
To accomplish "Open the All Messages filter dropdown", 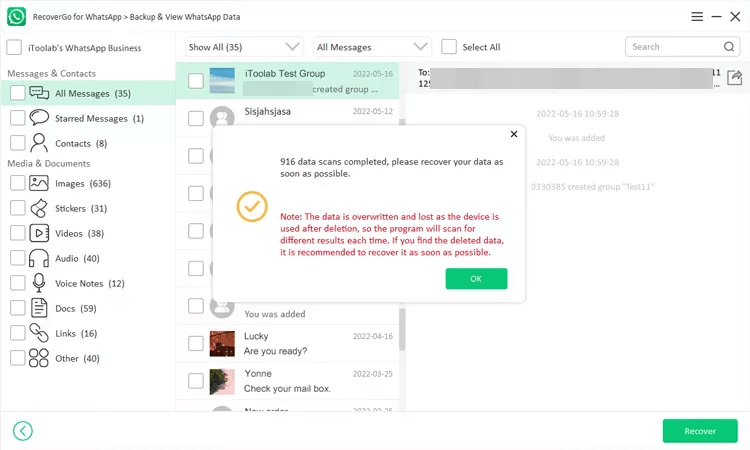I will pyautogui.click(x=372, y=47).
